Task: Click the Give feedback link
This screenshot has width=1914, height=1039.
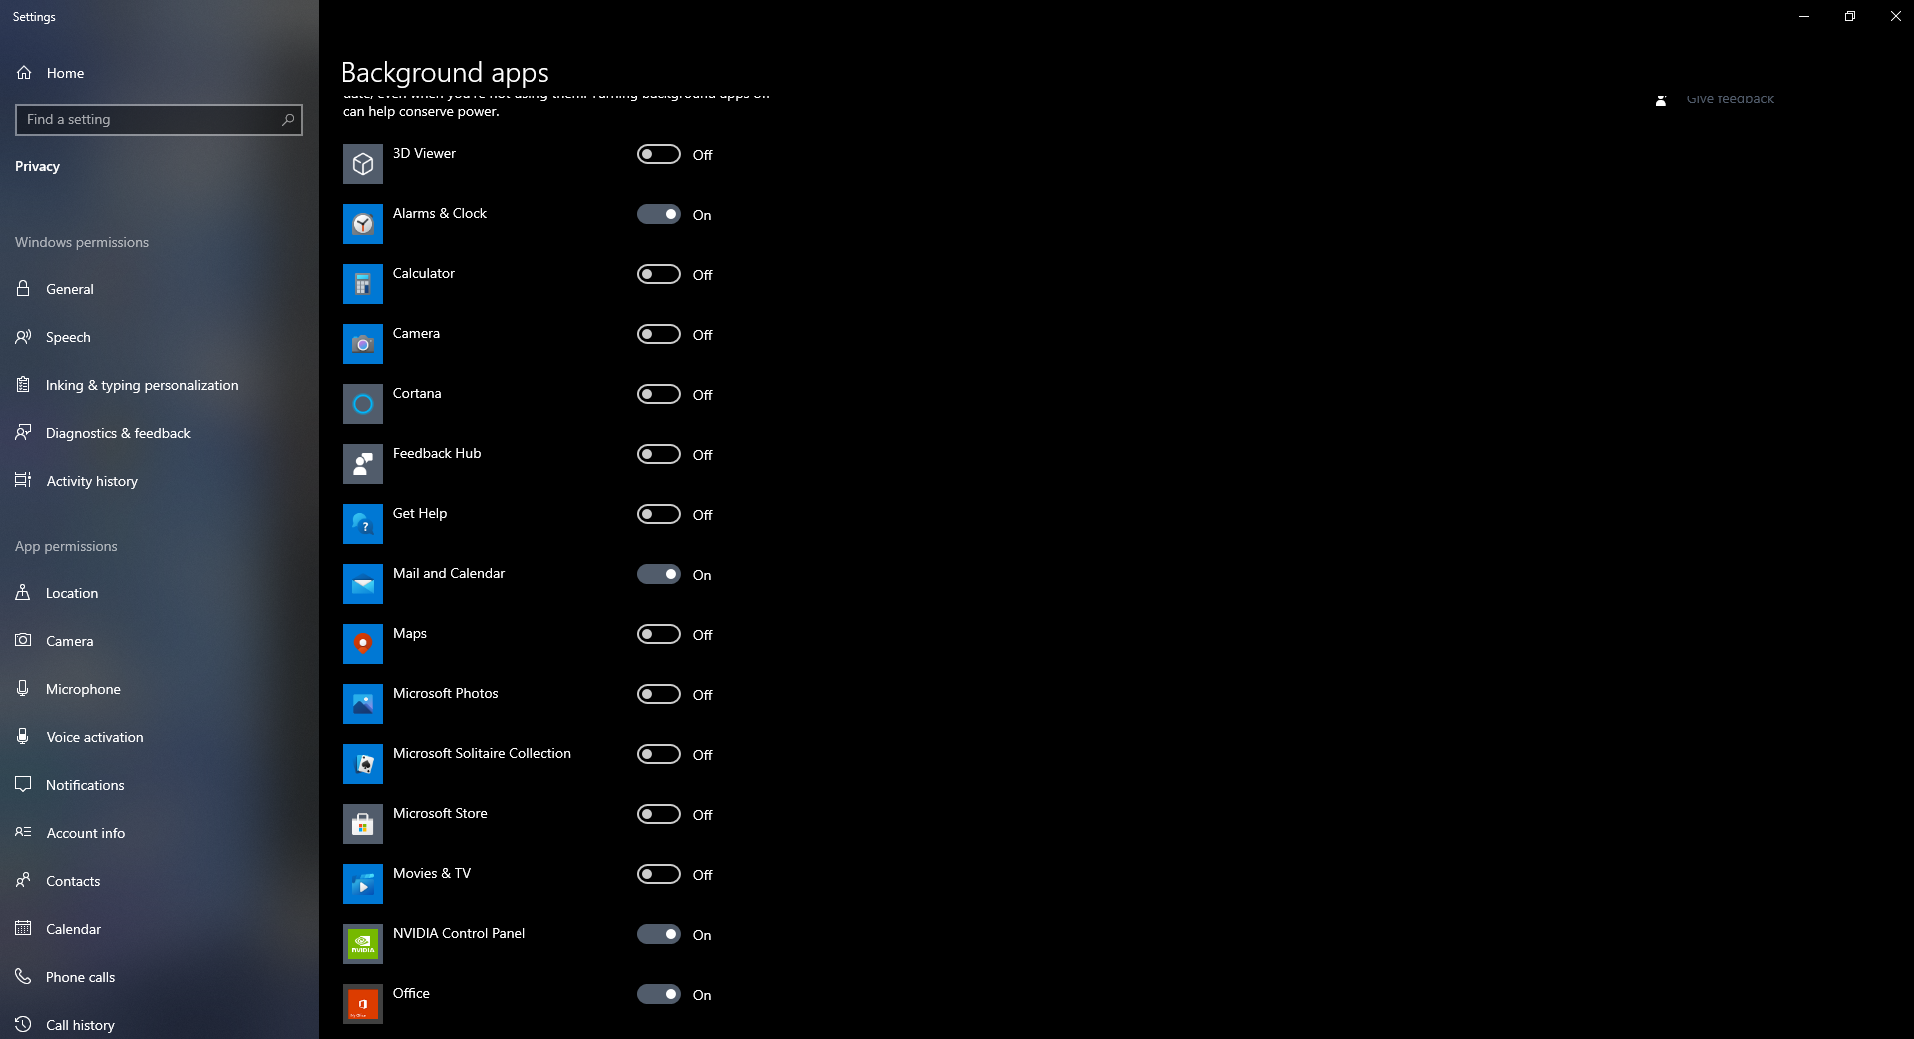Action: [x=1730, y=99]
